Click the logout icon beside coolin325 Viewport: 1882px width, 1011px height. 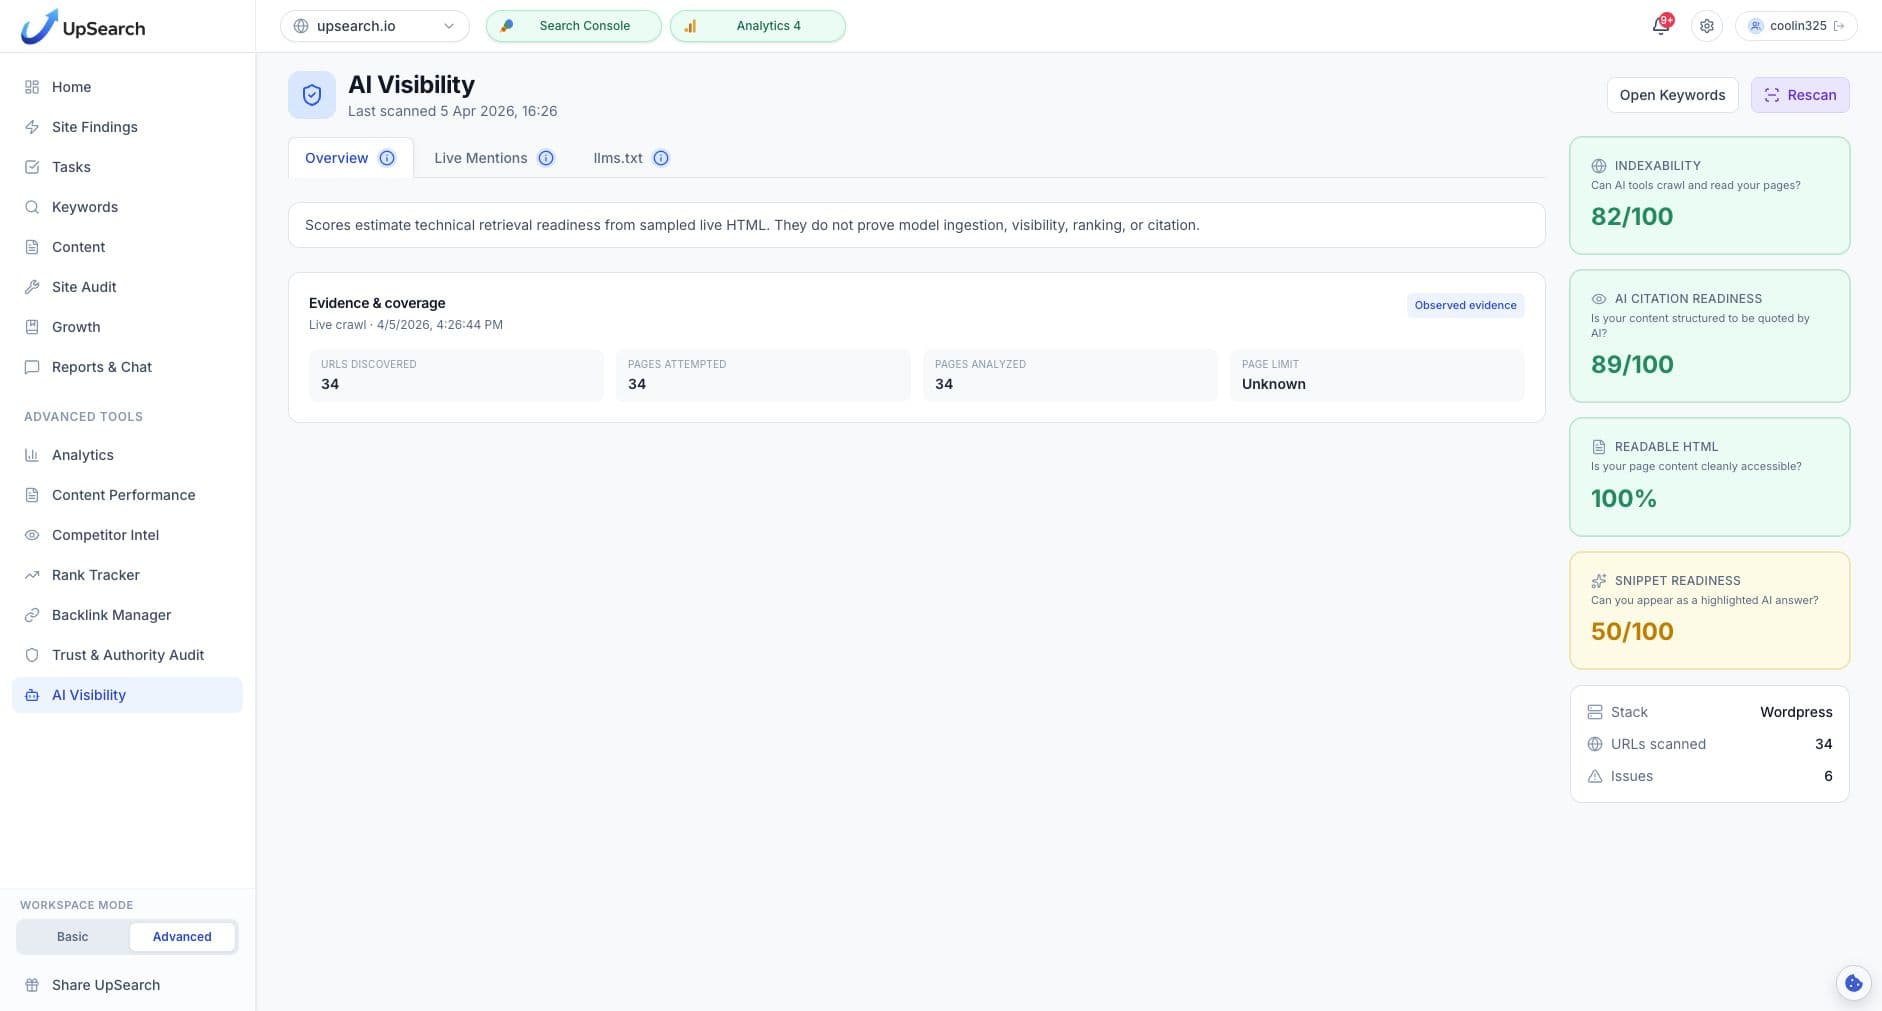coord(1839,26)
